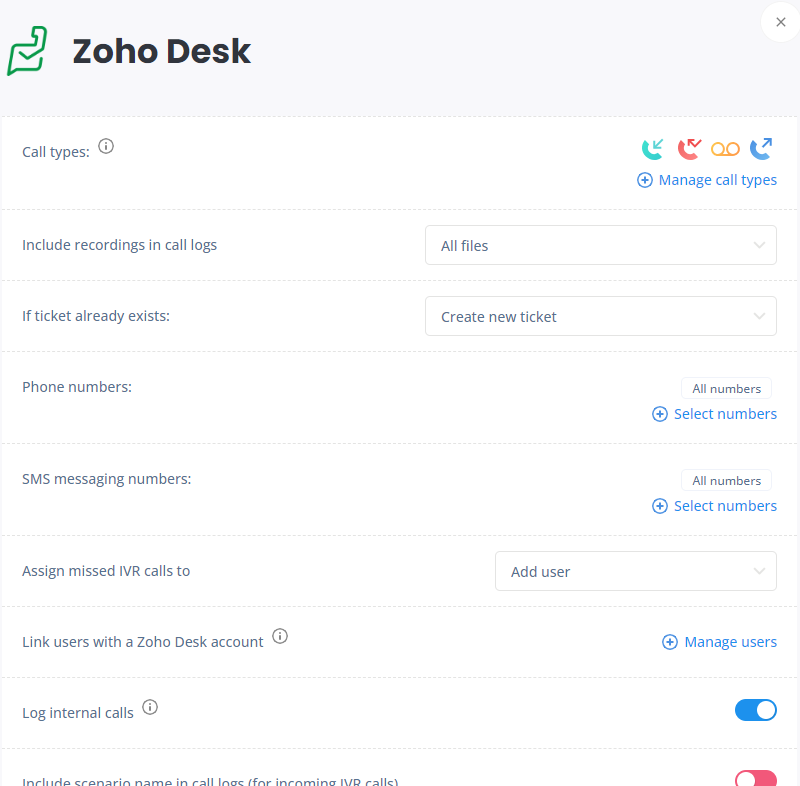Open Include recordings in call logs dropdown
The image size is (800, 786).
pos(601,245)
